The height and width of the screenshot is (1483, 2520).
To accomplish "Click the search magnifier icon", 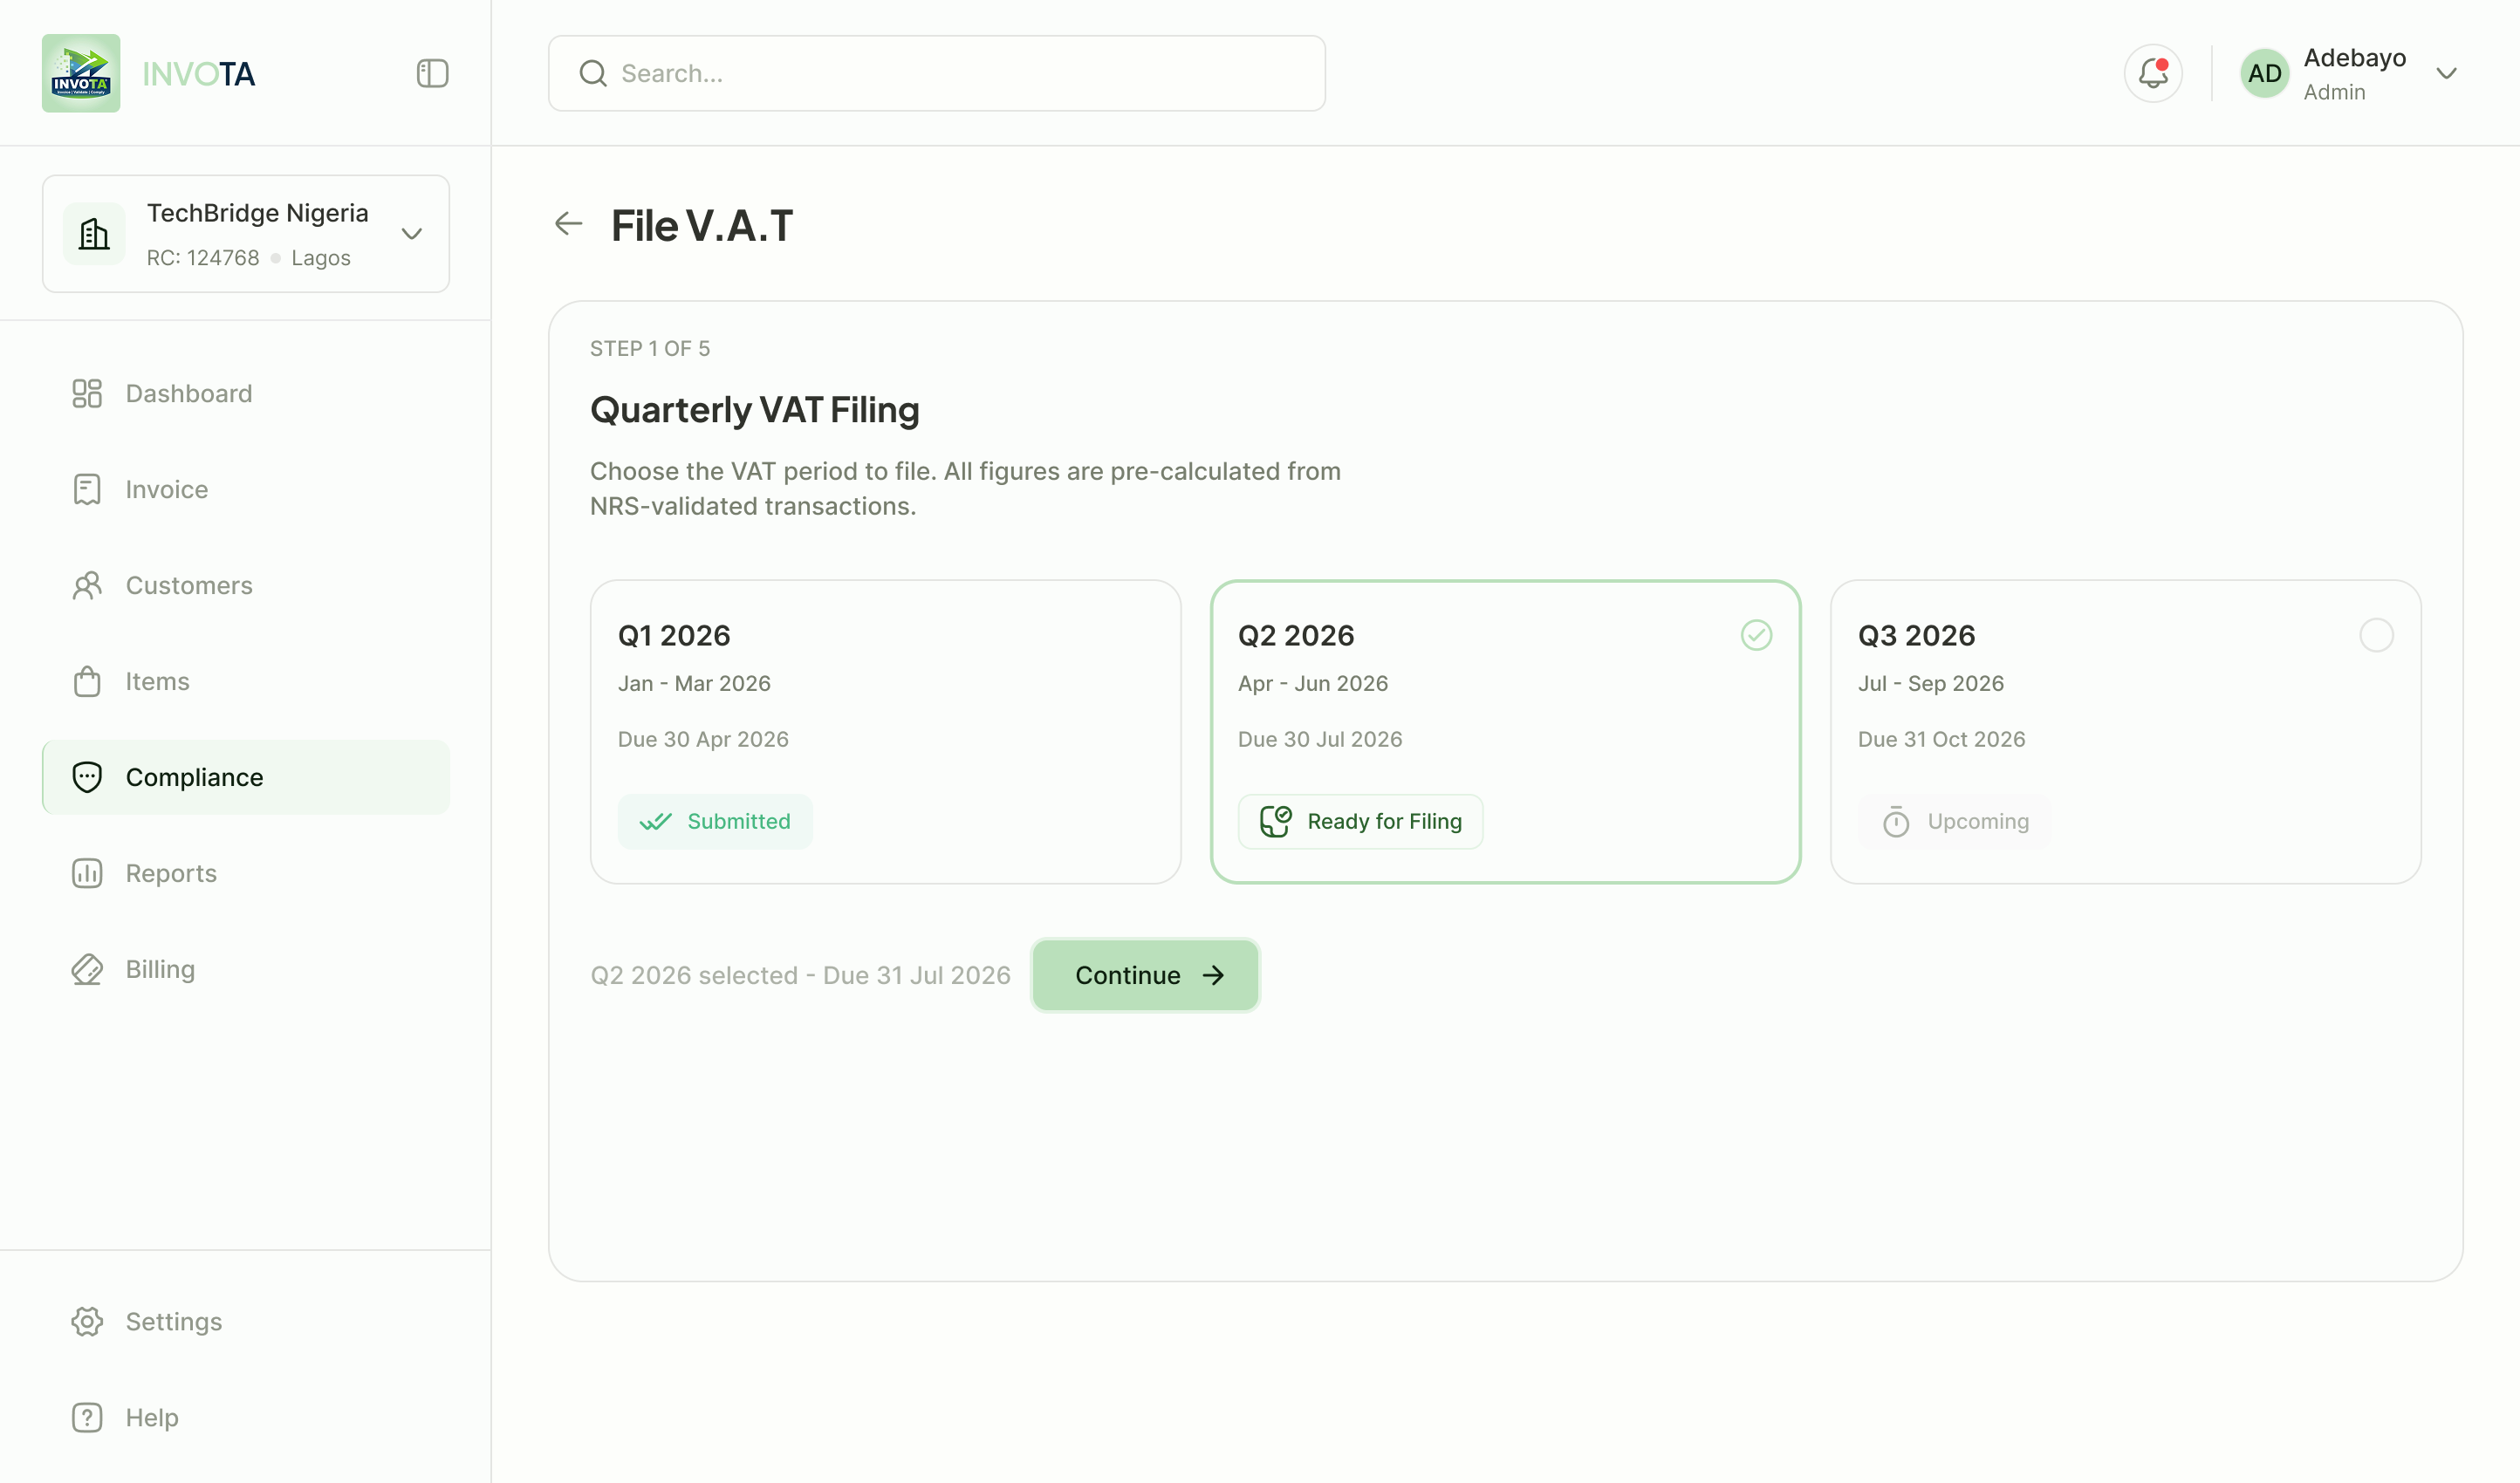I will click(593, 73).
